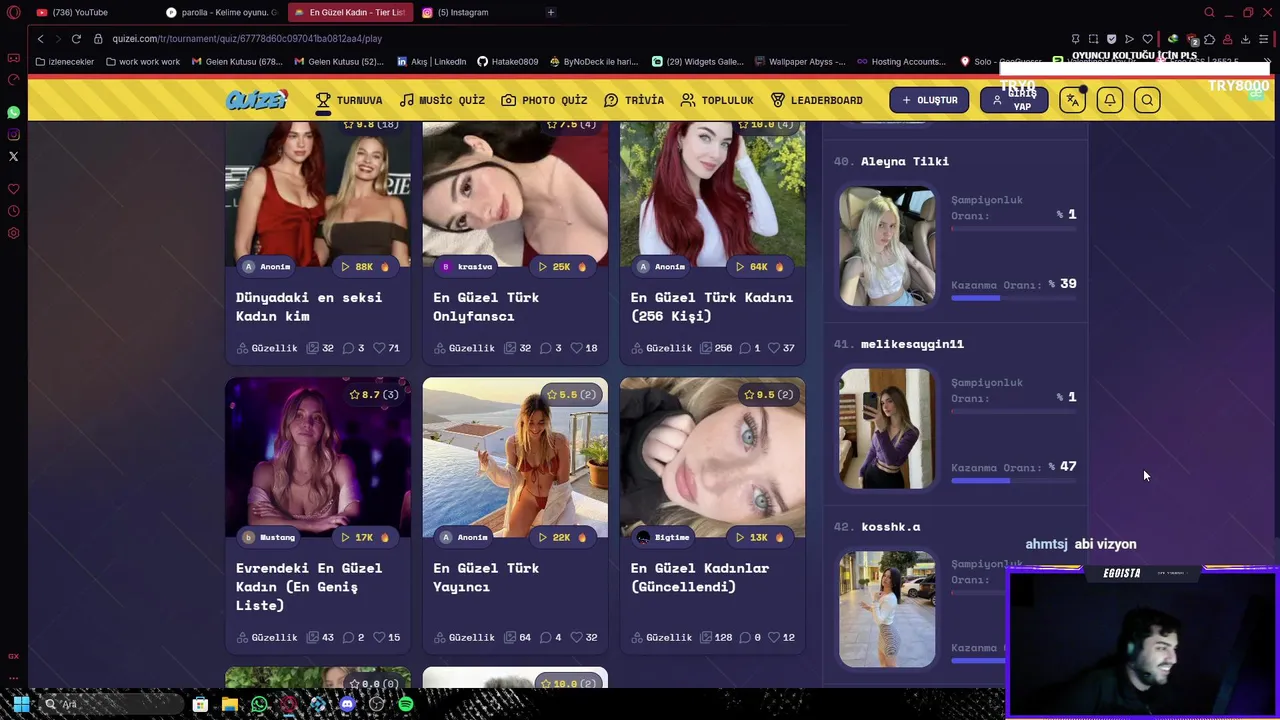The height and width of the screenshot is (720, 1280).
Task: Open the sidebar heart bookmarks icon
Action: click(13, 189)
